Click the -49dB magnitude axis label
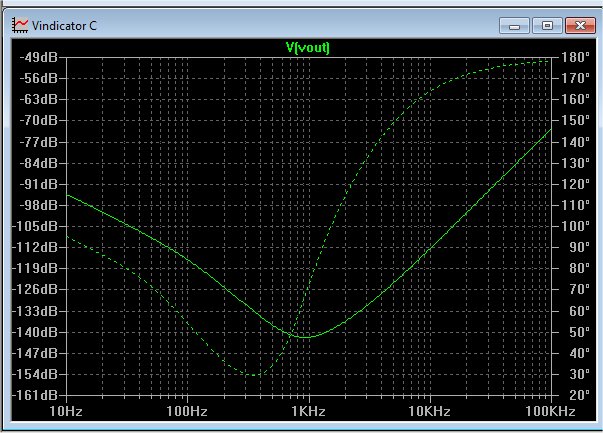Viewport: 603px width, 433px height. [38, 58]
